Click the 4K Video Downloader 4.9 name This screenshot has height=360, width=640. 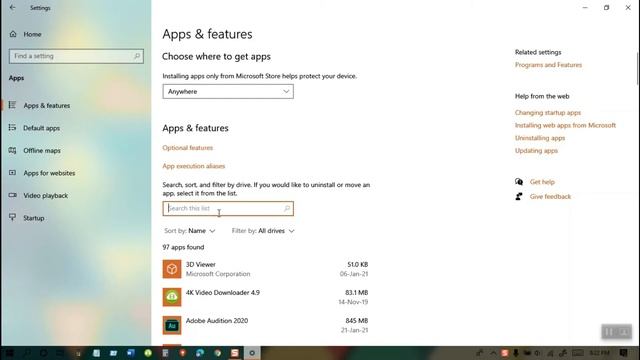222,293
